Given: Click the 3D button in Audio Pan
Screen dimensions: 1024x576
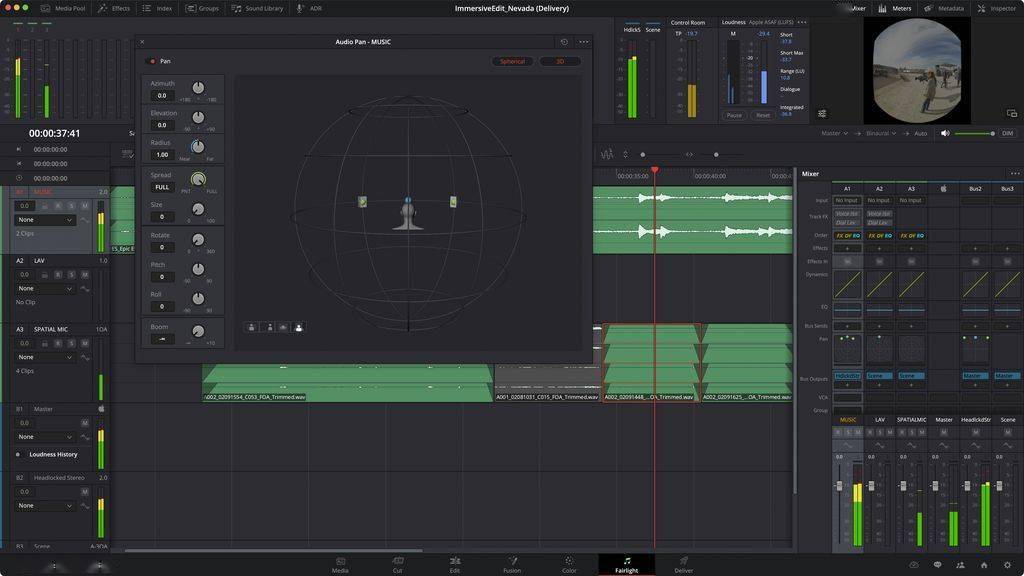Looking at the screenshot, I should [x=560, y=61].
